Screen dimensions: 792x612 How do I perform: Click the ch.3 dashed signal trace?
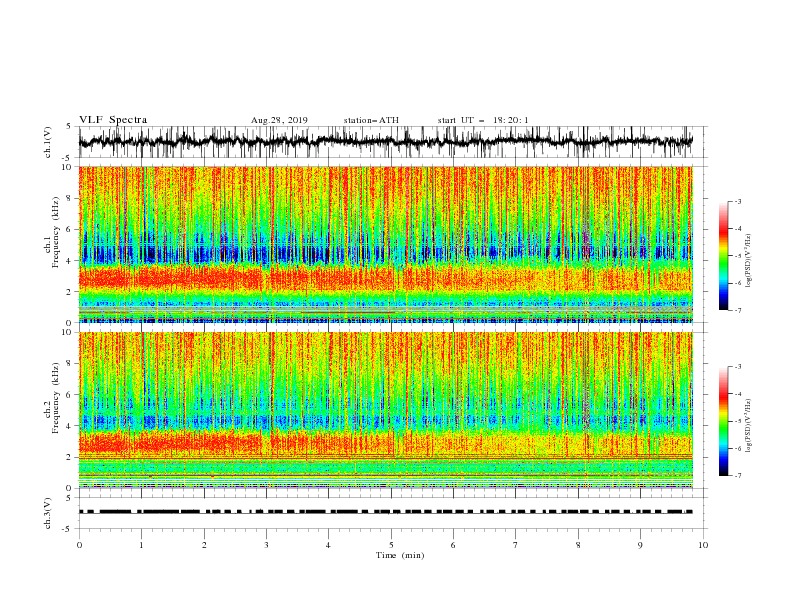386,512
